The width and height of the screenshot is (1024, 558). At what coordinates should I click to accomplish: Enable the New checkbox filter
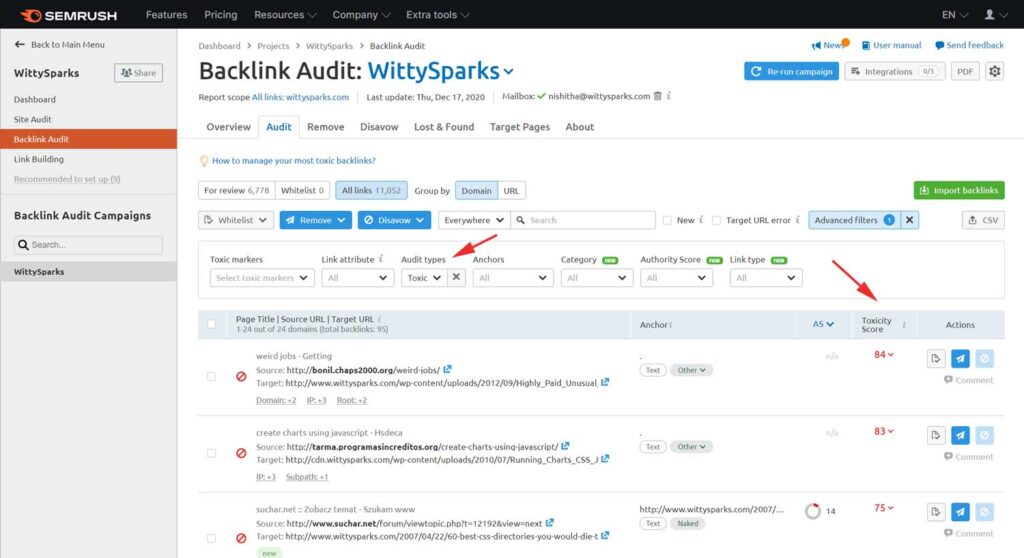coord(667,220)
